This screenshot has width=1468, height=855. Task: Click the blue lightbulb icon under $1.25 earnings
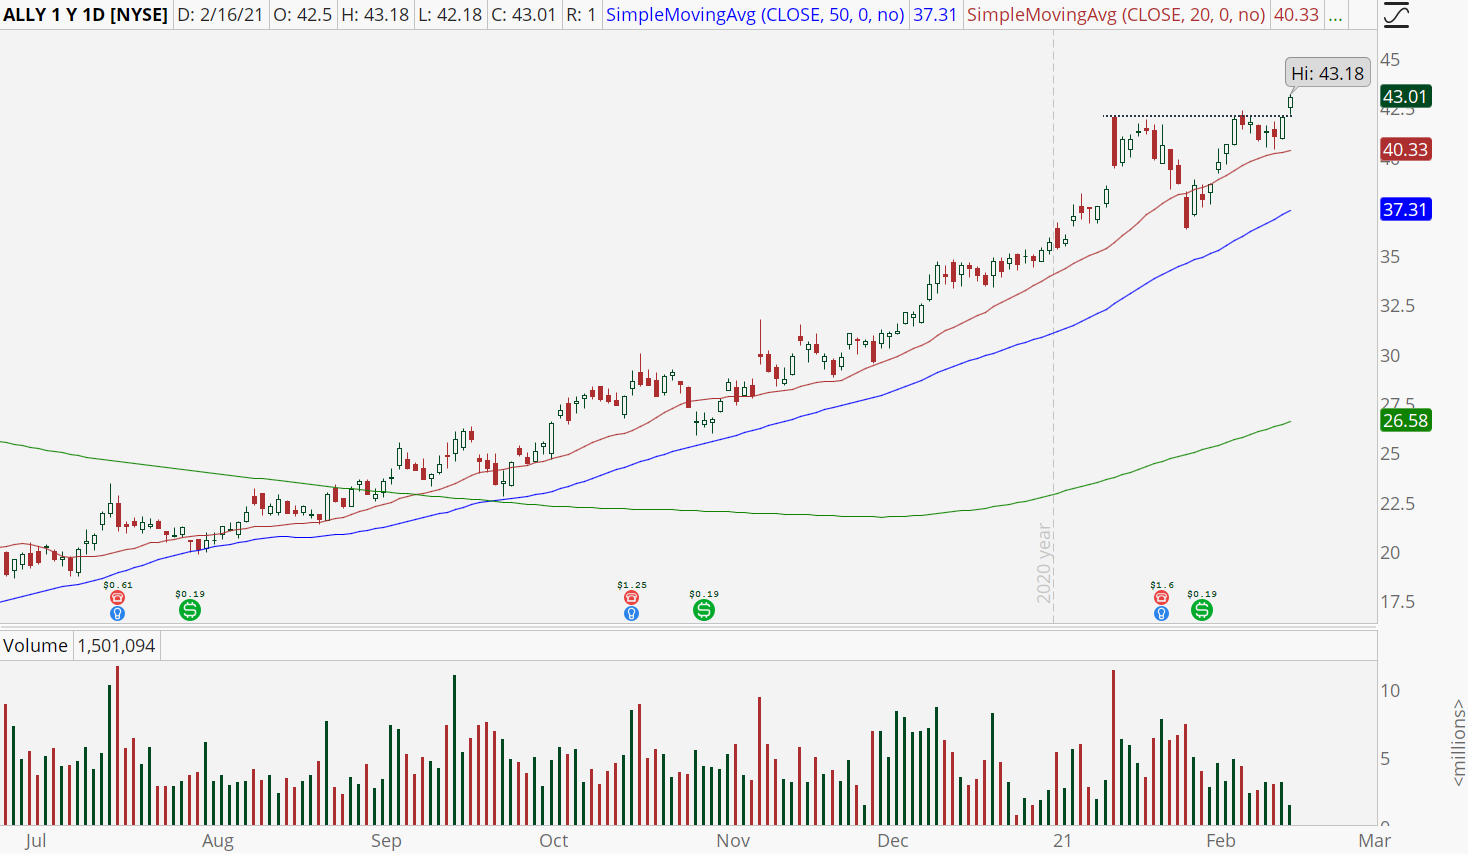point(631,613)
